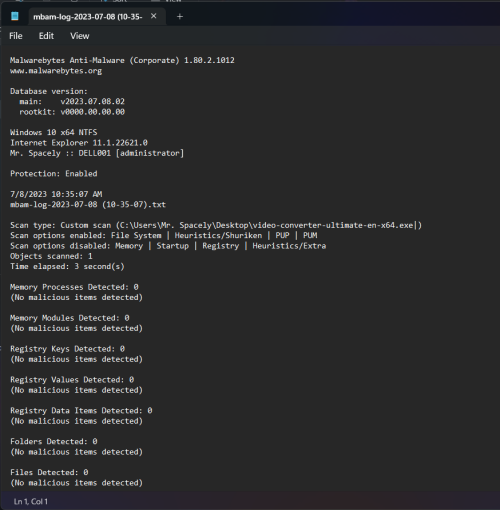Image resolution: width=500 pixels, height=510 pixels.
Task: Click the 'Scan options enabled' line
Action: pos(164,235)
